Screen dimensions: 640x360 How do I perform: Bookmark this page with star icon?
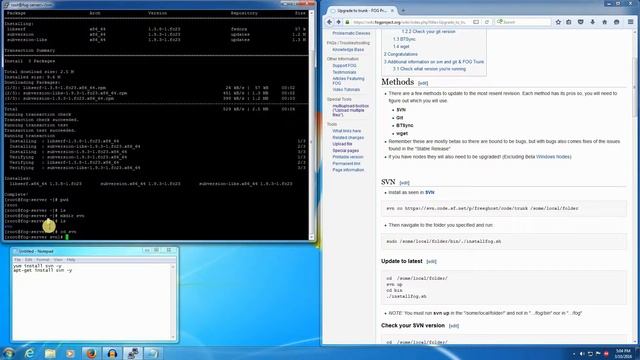558,22
